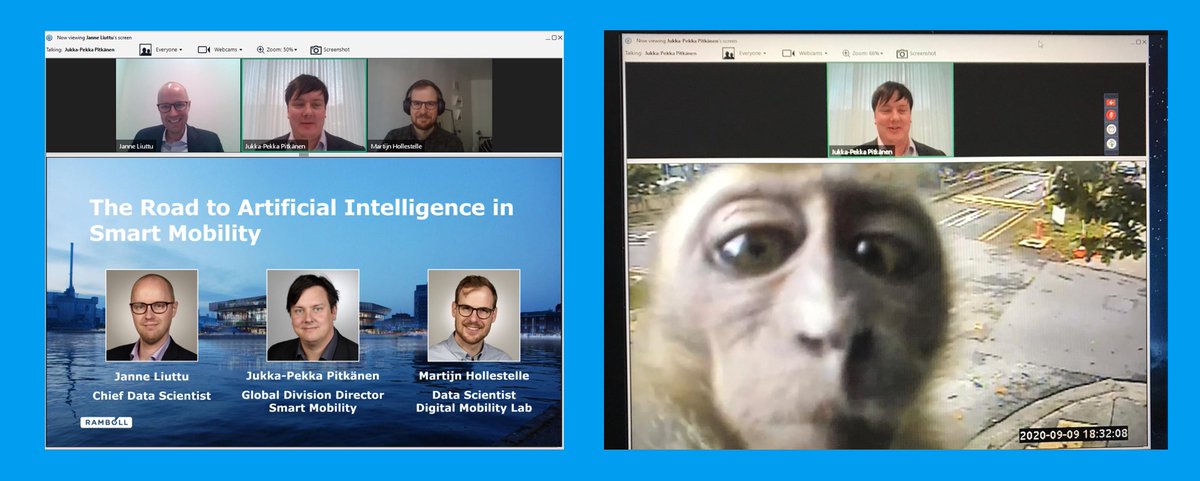Image resolution: width=1200 pixels, height=481 pixels.
Task: Click the magnifier zoom icon in the right window
Action: (x=845, y=53)
